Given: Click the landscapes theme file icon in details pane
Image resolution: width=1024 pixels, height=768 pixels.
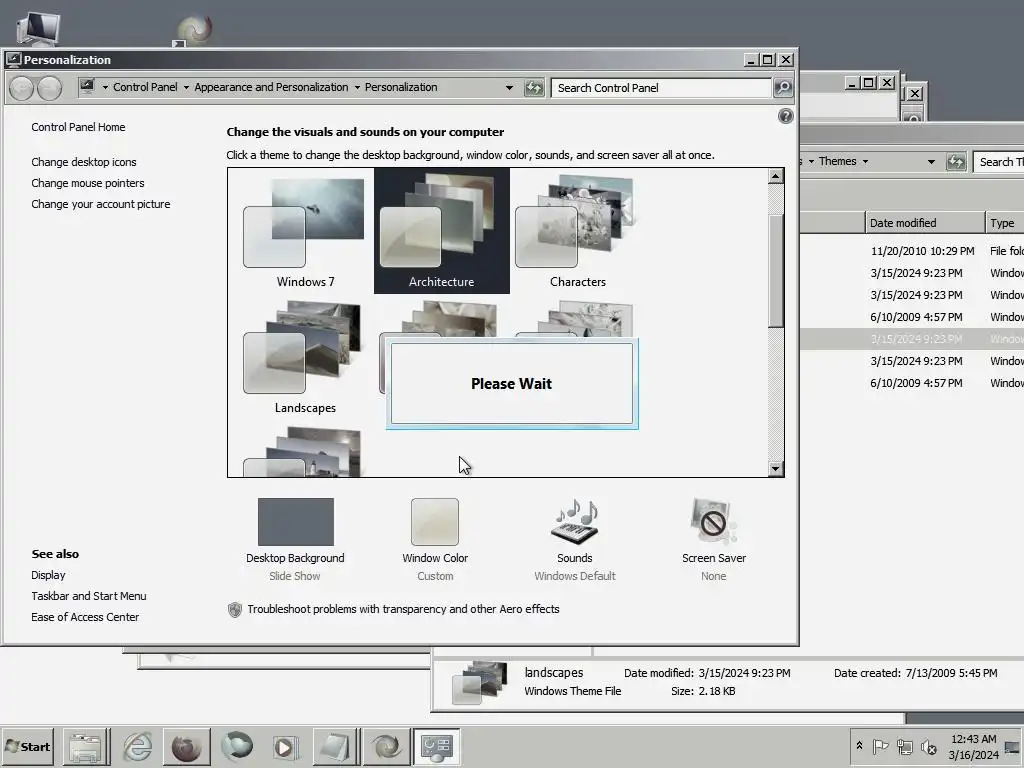Looking at the screenshot, I should click(480, 682).
